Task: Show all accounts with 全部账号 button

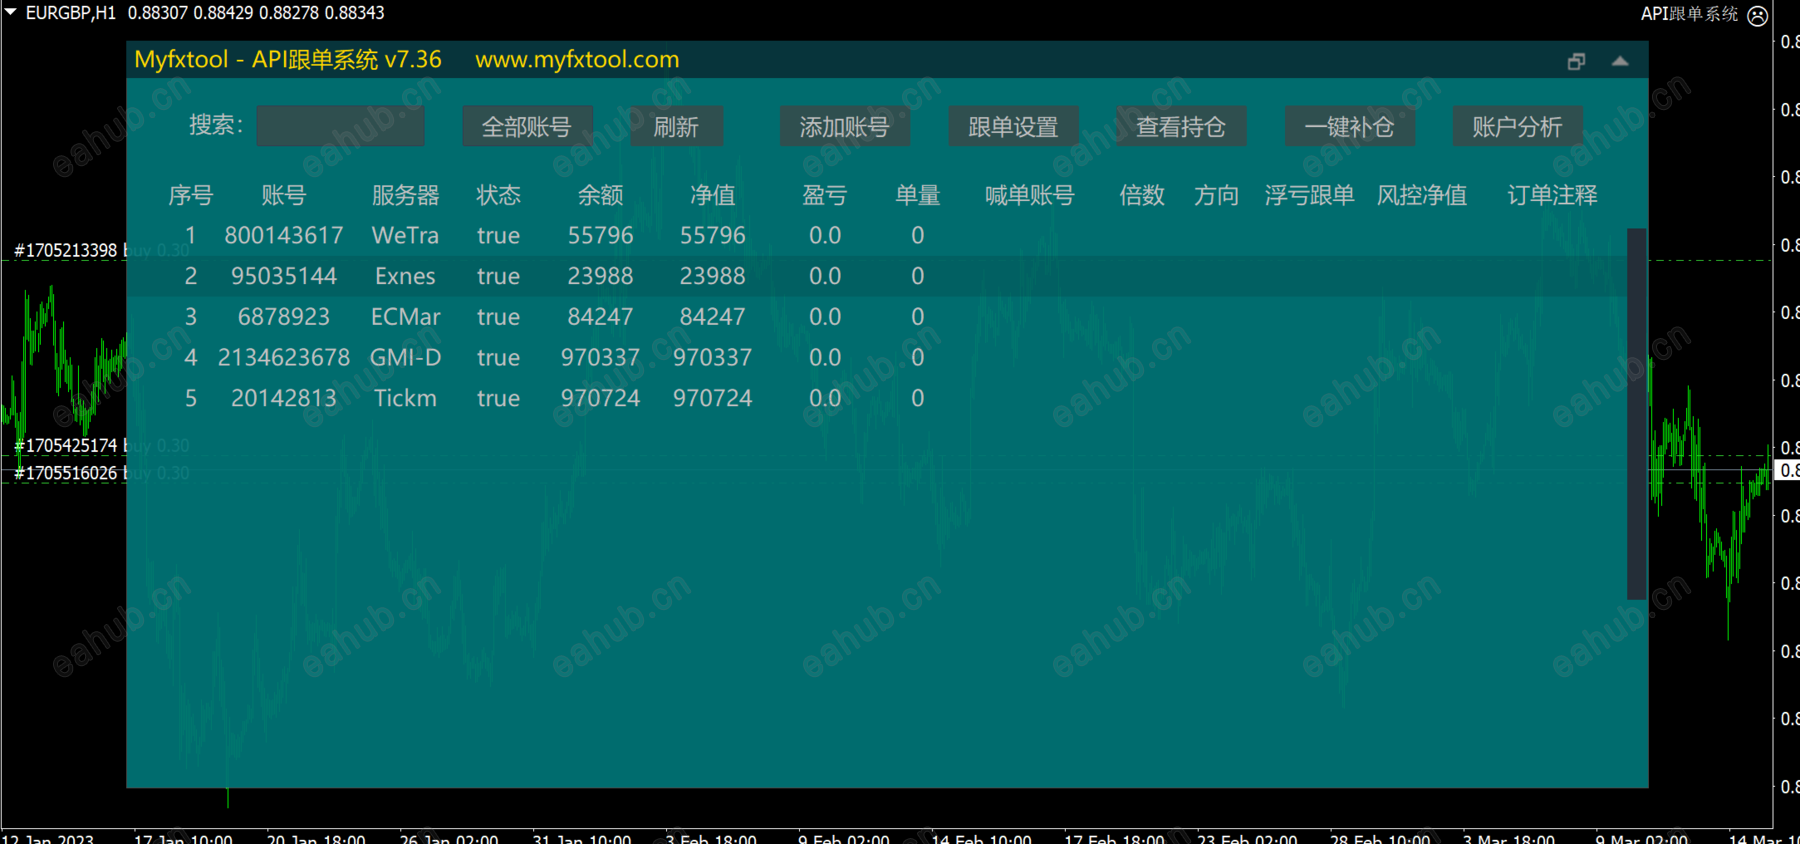Action: [x=527, y=126]
